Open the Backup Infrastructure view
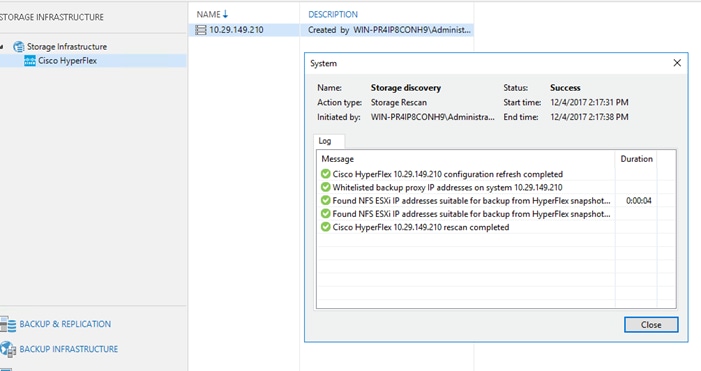The image size is (701, 371). pyautogui.click(x=69, y=349)
